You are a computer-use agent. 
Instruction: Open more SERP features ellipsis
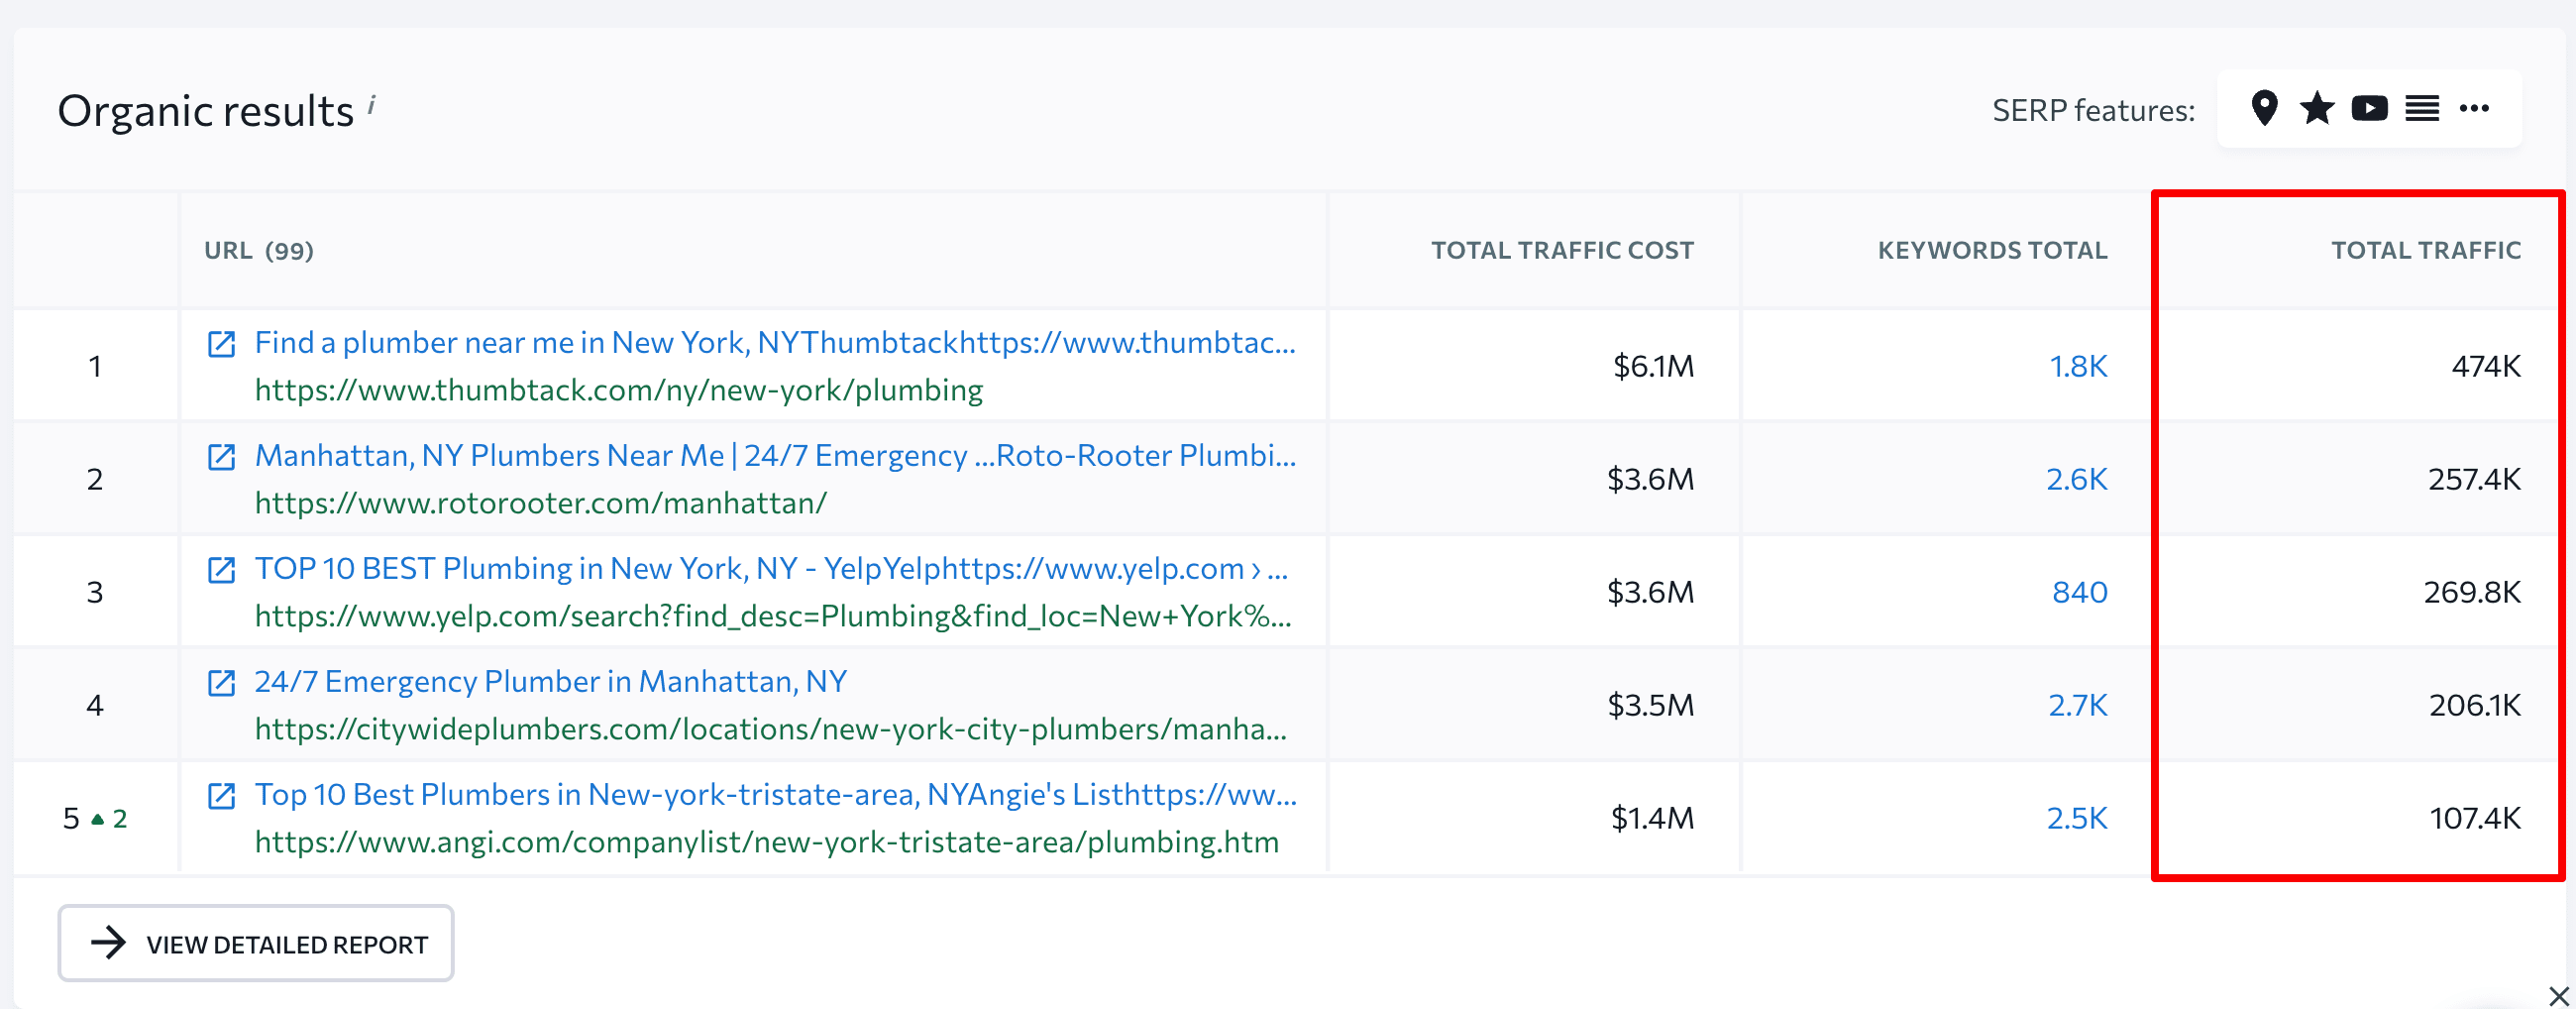pyautogui.click(x=2474, y=108)
